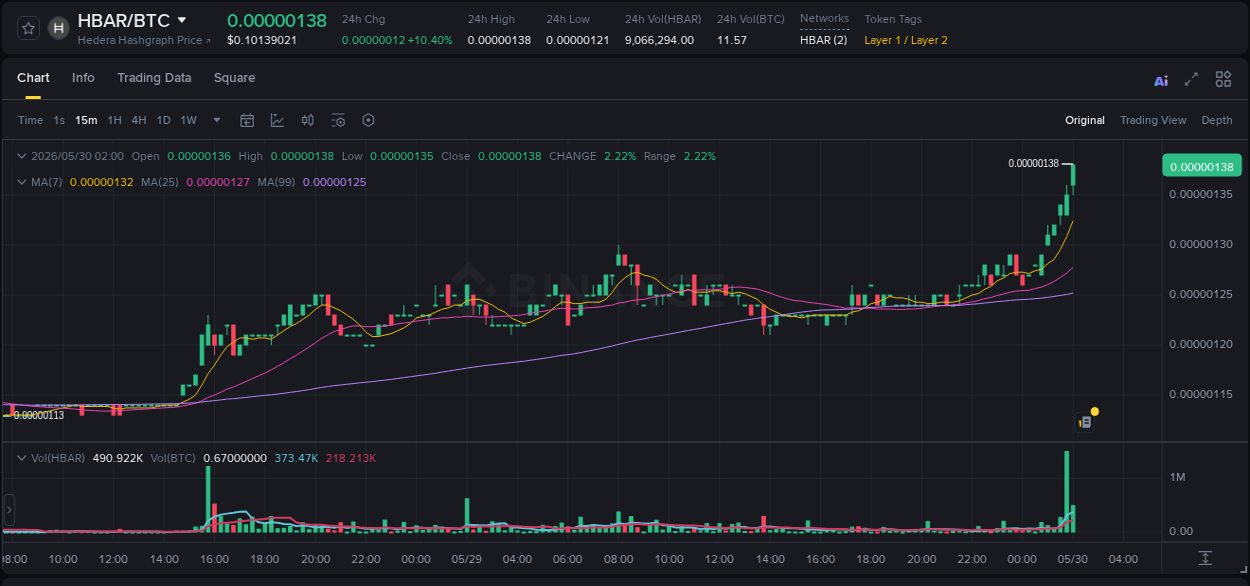Viewport: 1250px width, 586px height.
Task: Click the 24h Low value 0.00000121
Action: point(577,40)
